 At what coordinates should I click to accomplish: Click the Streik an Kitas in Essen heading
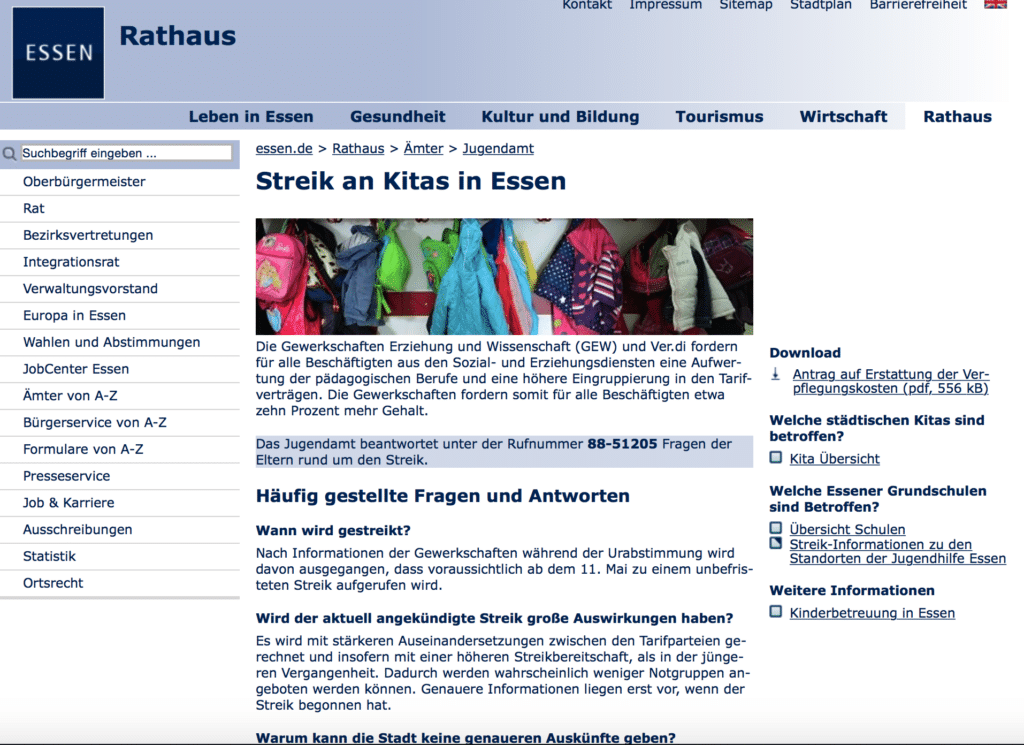pyautogui.click(x=411, y=181)
